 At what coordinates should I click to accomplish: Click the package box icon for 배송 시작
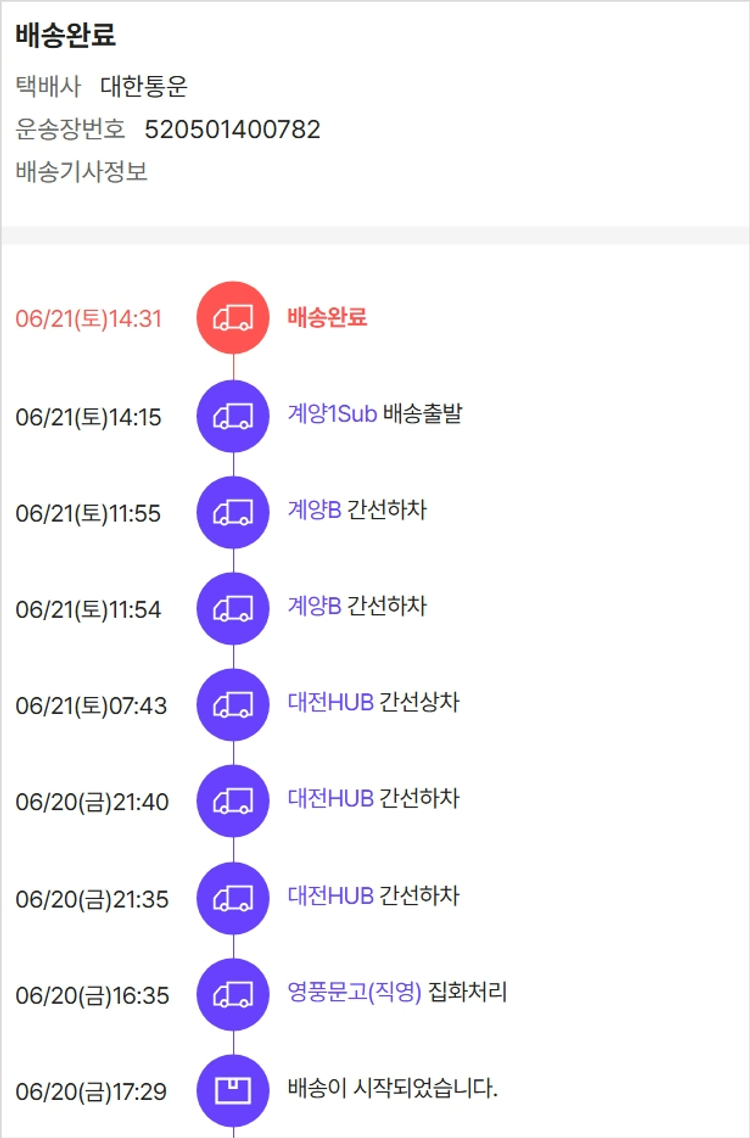(x=233, y=1090)
